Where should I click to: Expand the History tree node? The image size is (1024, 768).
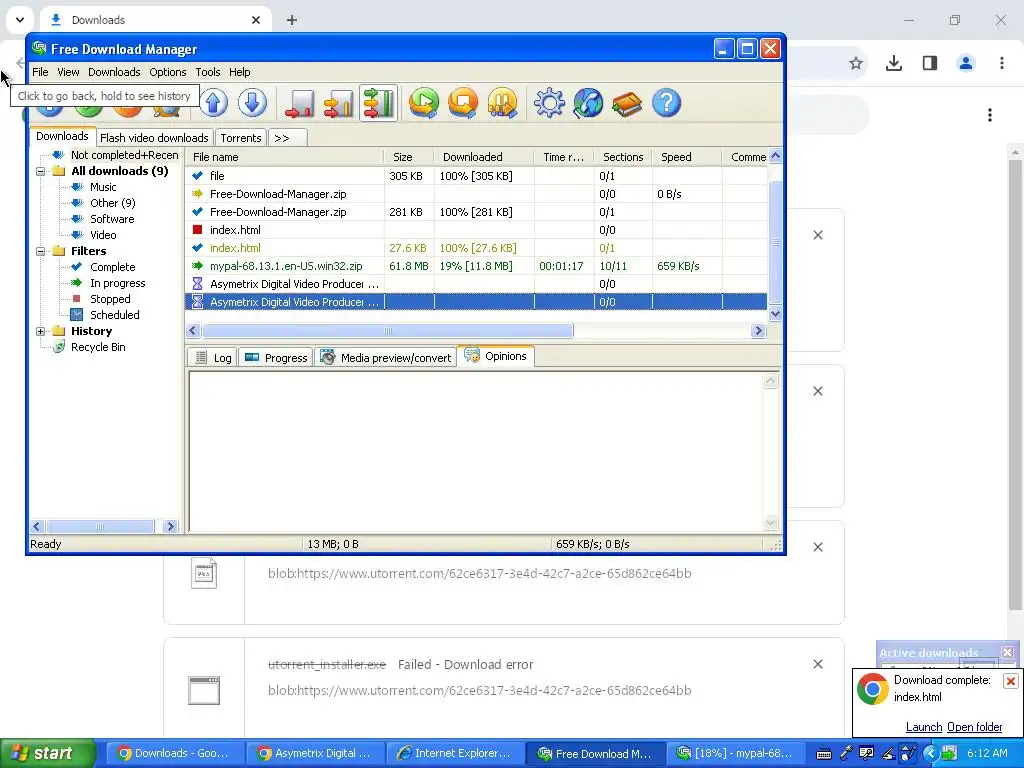coord(40,331)
